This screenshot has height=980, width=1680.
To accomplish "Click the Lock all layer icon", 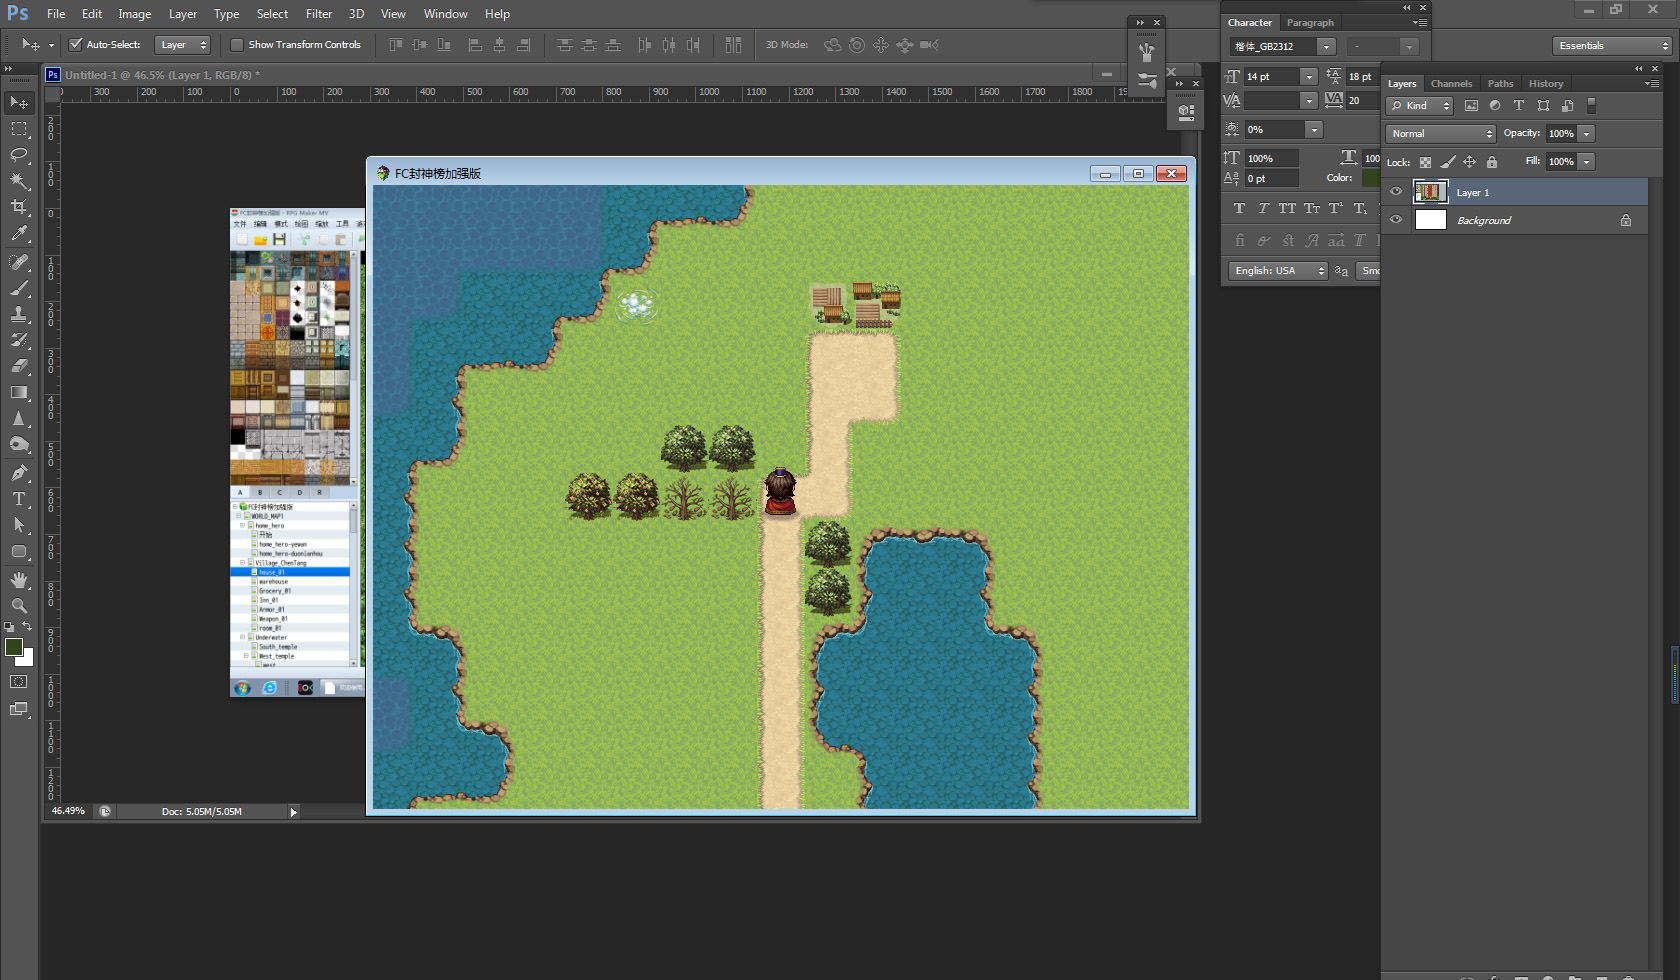I will pos(1492,162).
